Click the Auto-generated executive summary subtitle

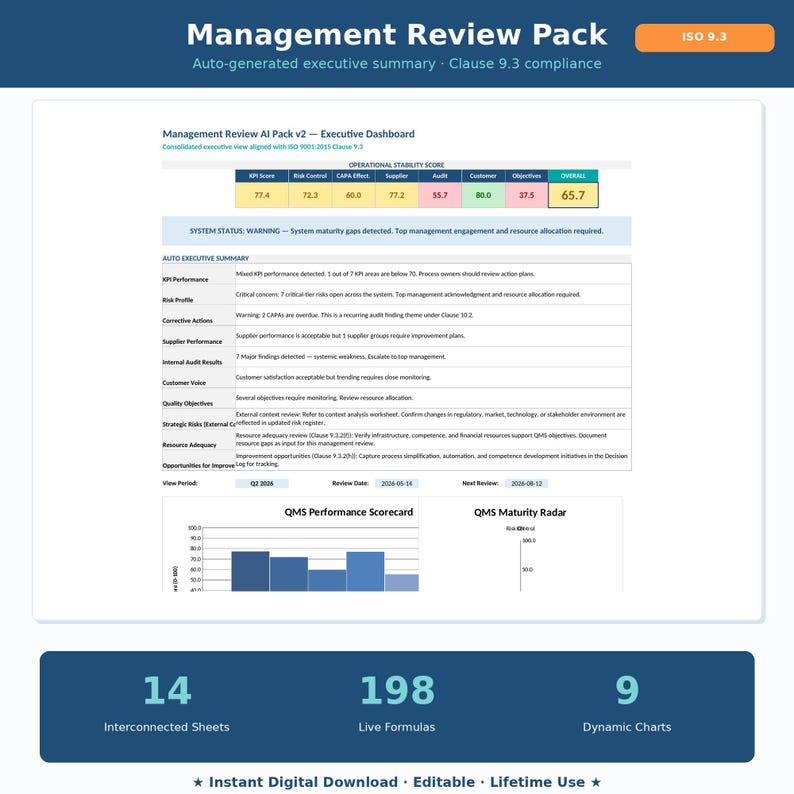tap(396, 63)
